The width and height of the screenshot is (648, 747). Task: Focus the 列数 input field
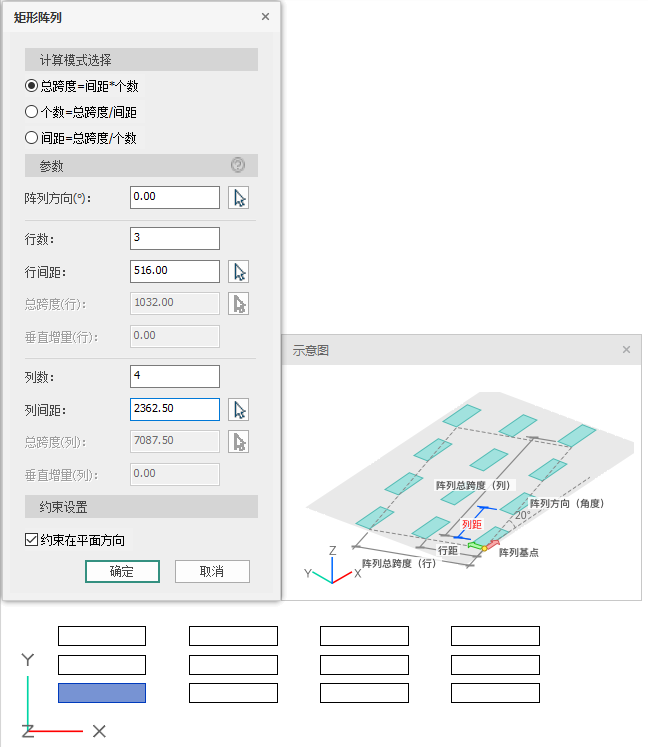click(175, 376)
